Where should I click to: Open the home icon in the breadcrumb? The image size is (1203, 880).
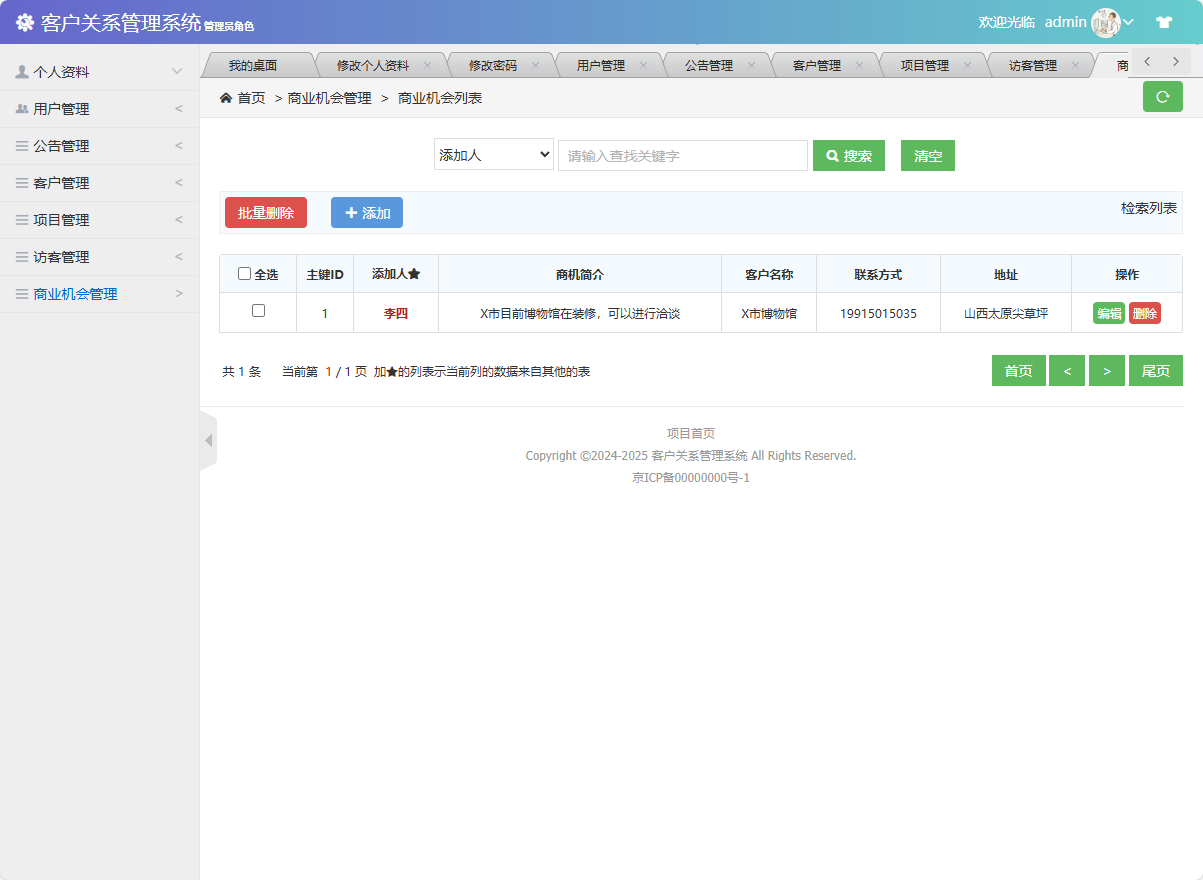point(228,98)
